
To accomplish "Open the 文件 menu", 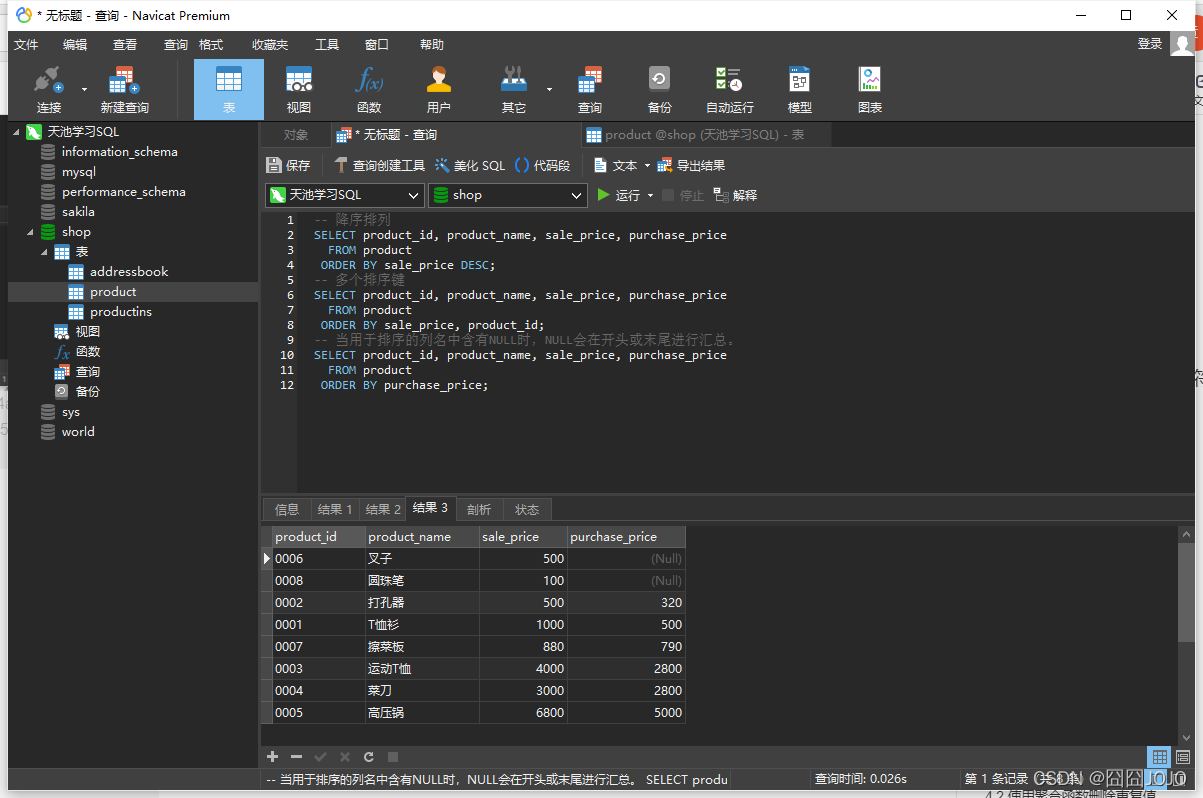I will [x=26, y=44].
